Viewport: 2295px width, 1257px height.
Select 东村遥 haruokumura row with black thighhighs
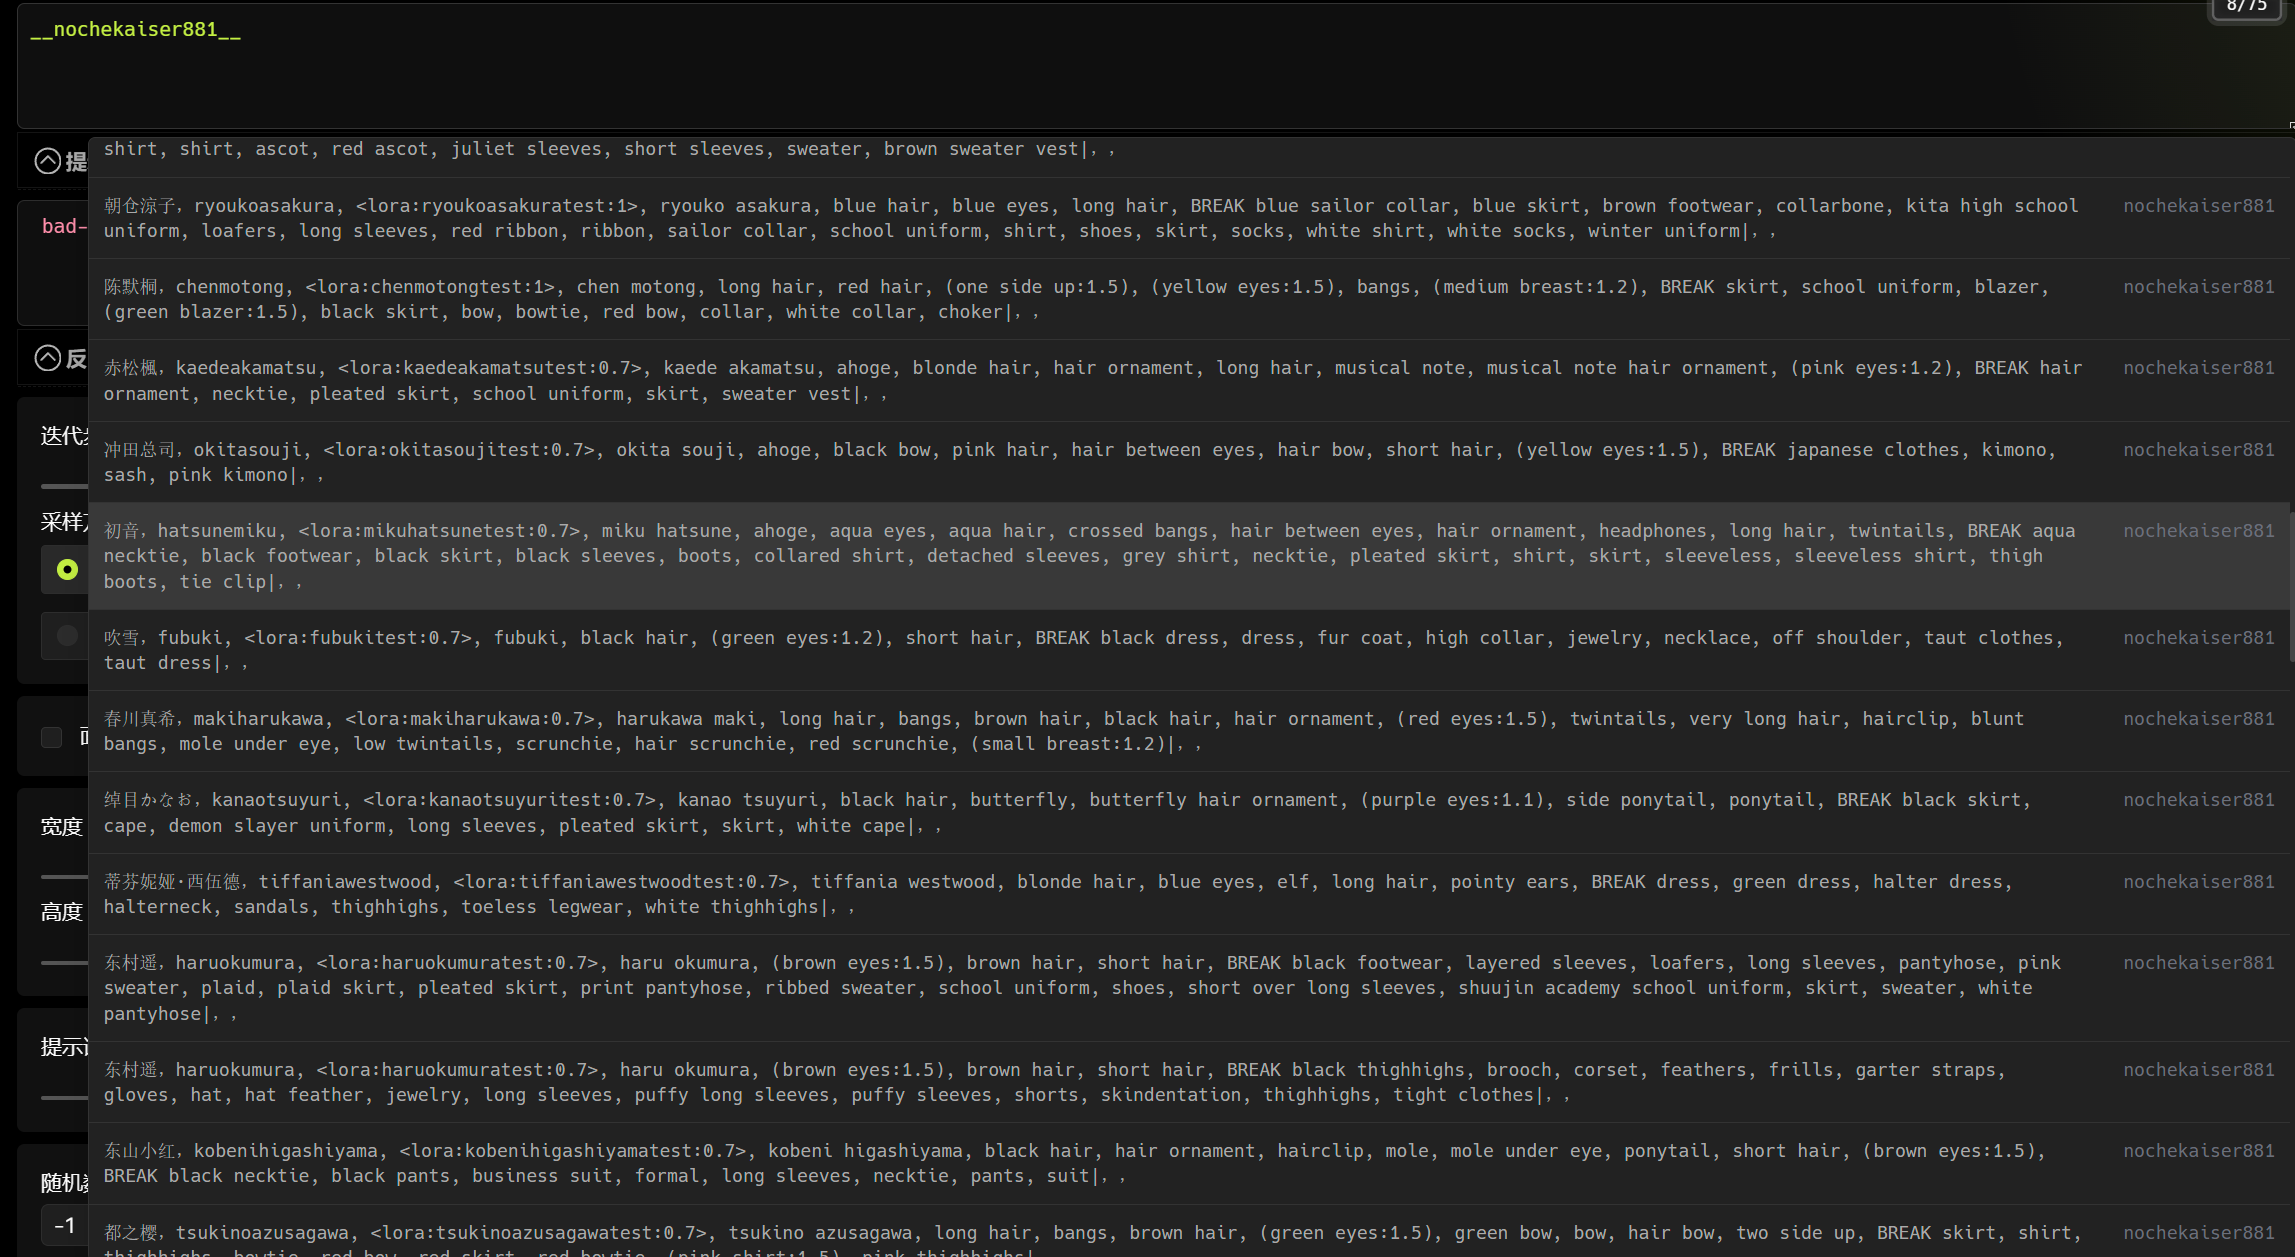coord(1190,1082)
